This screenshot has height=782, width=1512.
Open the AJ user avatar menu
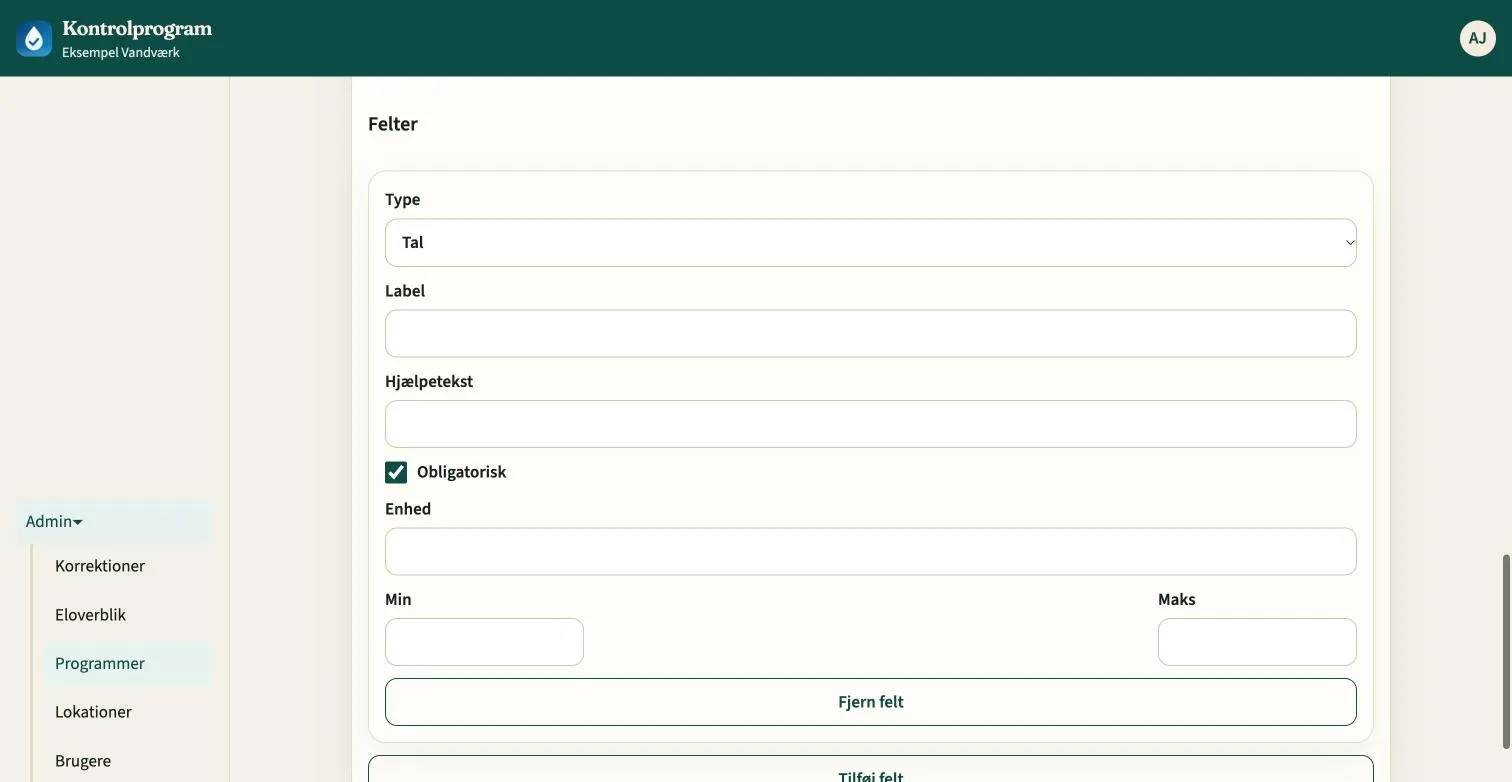coord(1477,38)
